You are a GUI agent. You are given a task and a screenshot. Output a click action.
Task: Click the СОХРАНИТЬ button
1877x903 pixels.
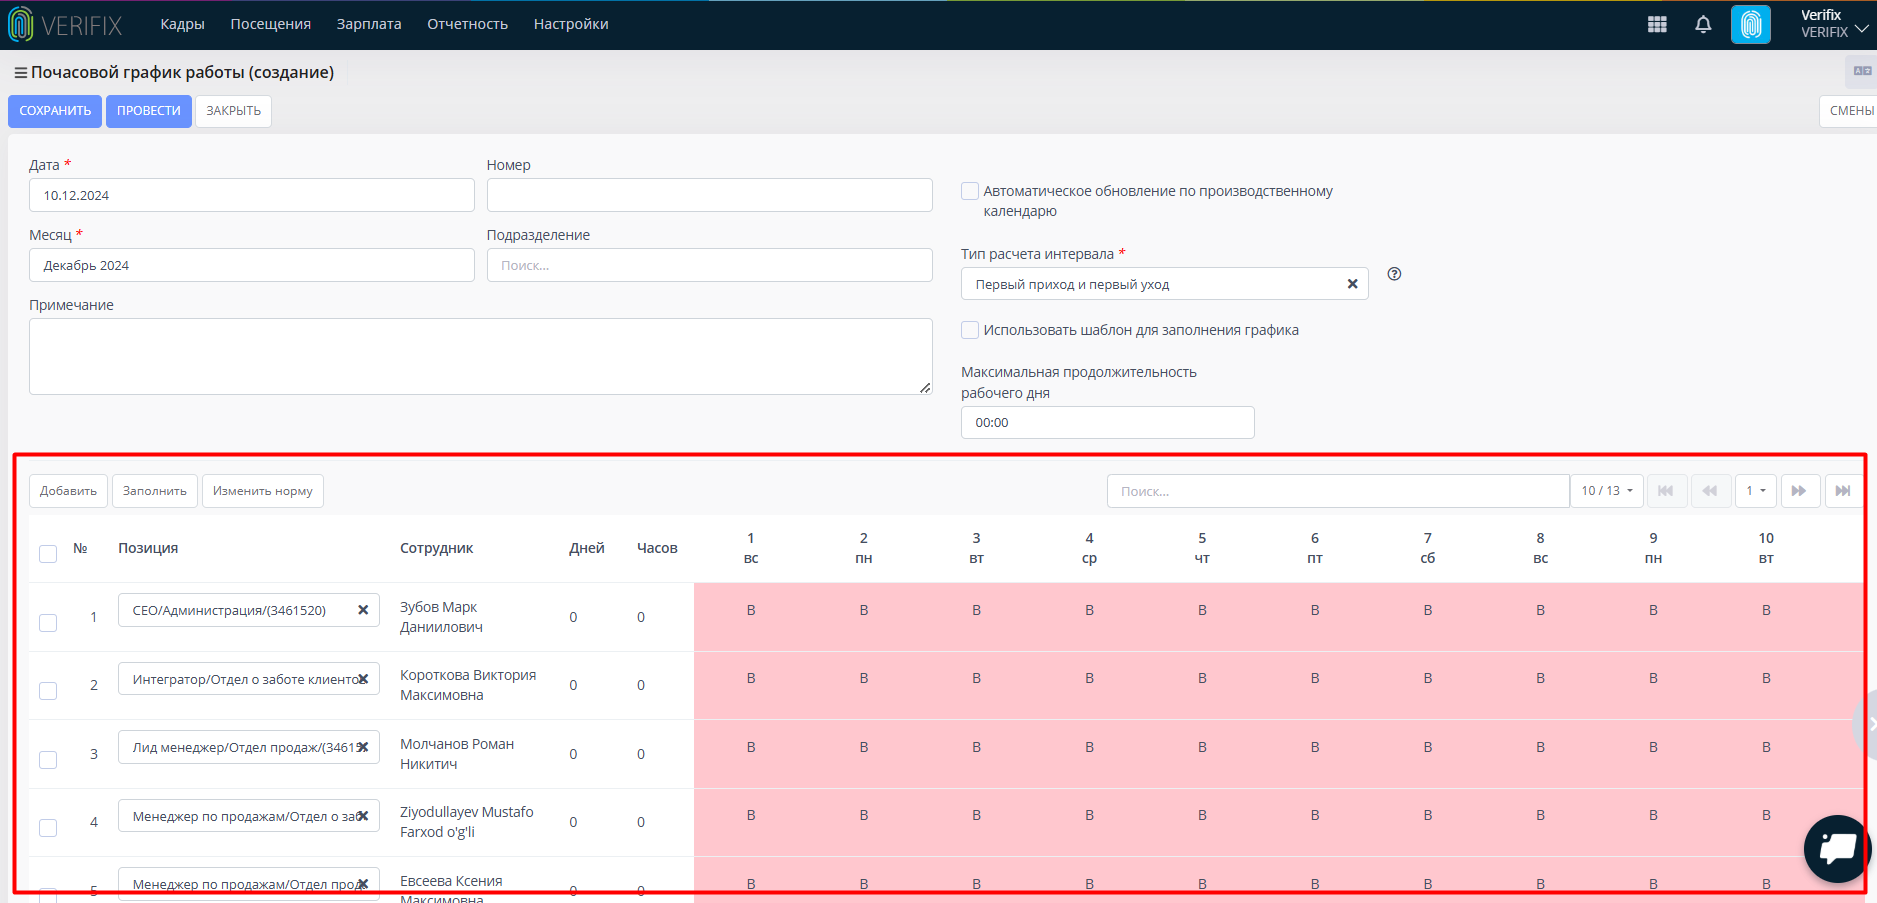coord(55,111)
